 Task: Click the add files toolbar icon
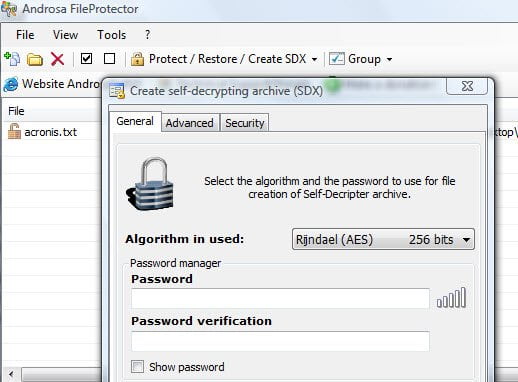click(12, 59)
